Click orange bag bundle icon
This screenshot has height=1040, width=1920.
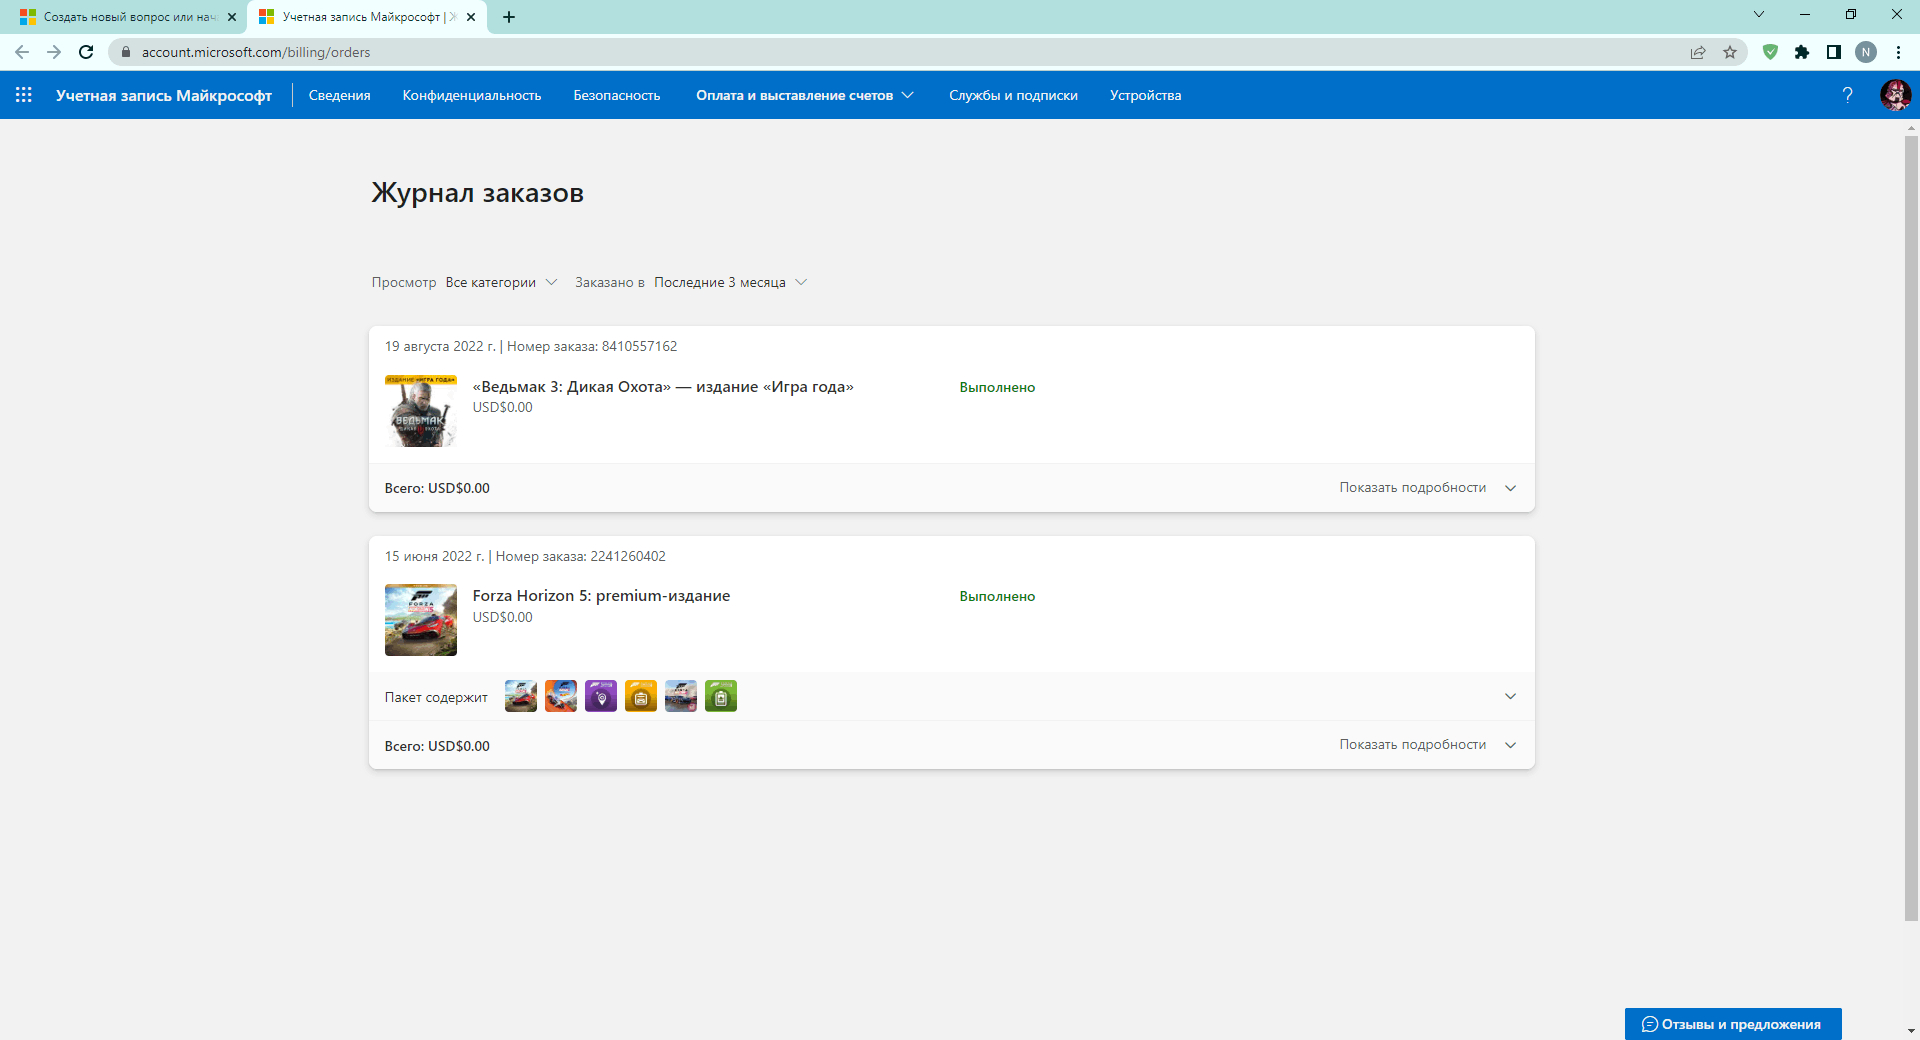[x=641, y=696]
